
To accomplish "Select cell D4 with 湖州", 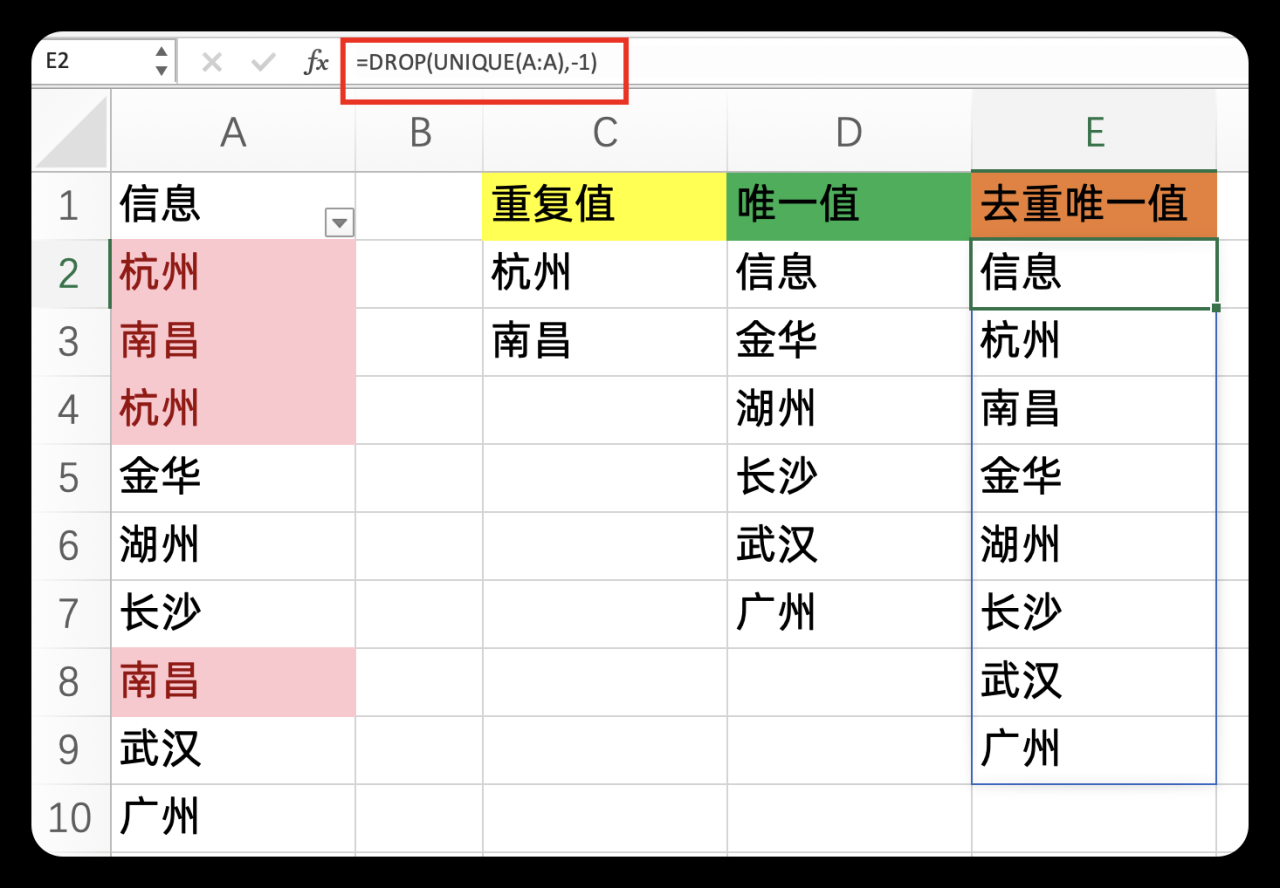I will coord(849,410).
